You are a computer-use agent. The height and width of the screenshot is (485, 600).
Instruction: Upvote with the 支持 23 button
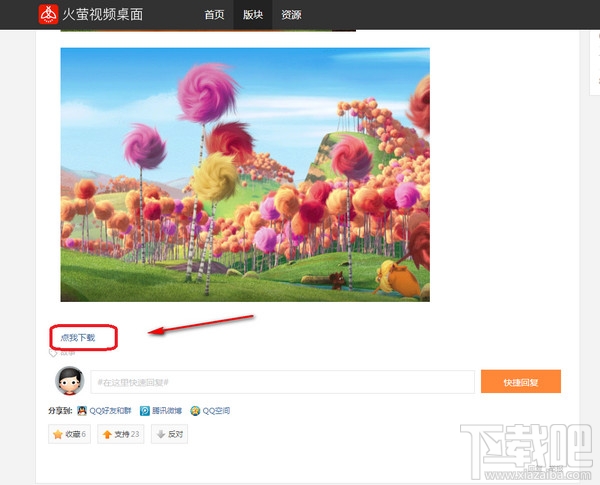[121, 434]
